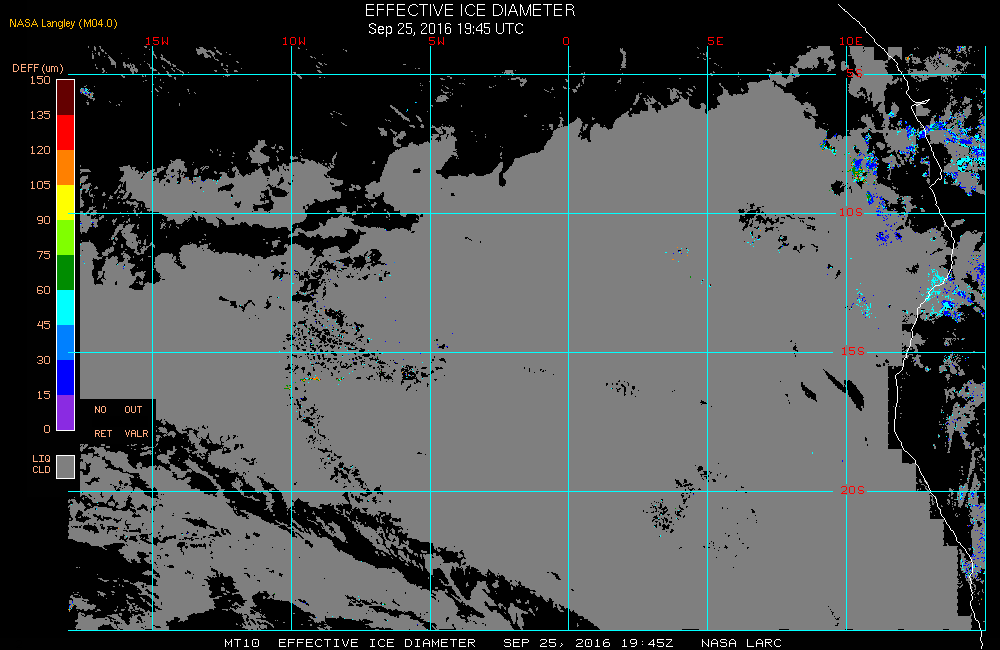1000x650 pixels.
Task: Click the Sep 25, 2016 19:45 UTC timestamp
Action: click(446, 29)
